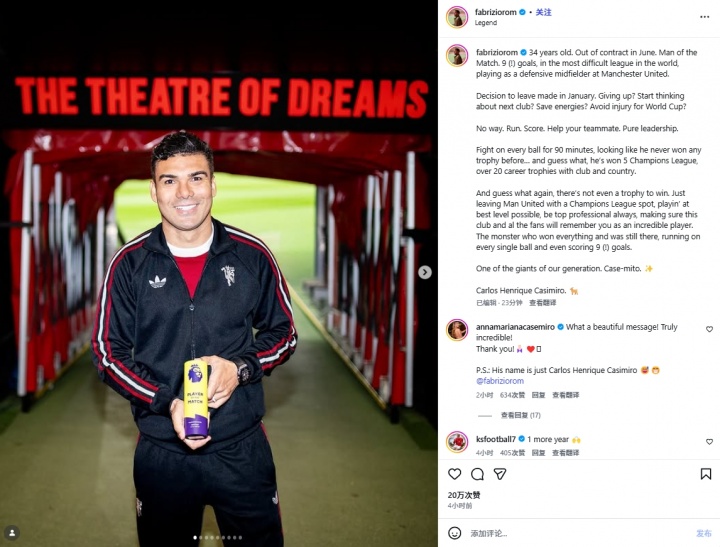Like the post with heart icon

tap(455, 474)
